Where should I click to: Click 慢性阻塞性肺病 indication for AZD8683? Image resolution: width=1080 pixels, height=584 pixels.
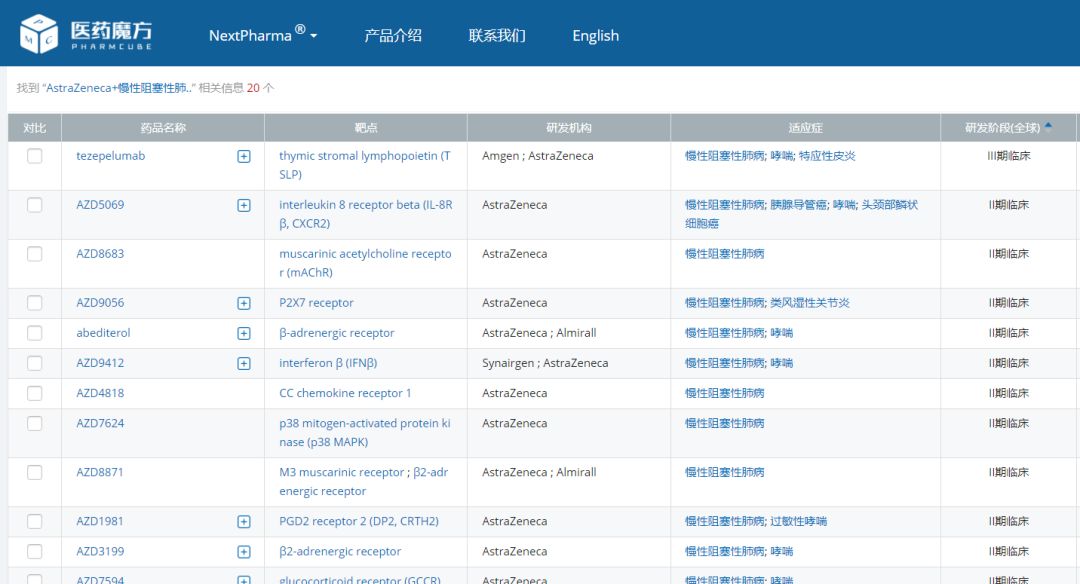725,253
